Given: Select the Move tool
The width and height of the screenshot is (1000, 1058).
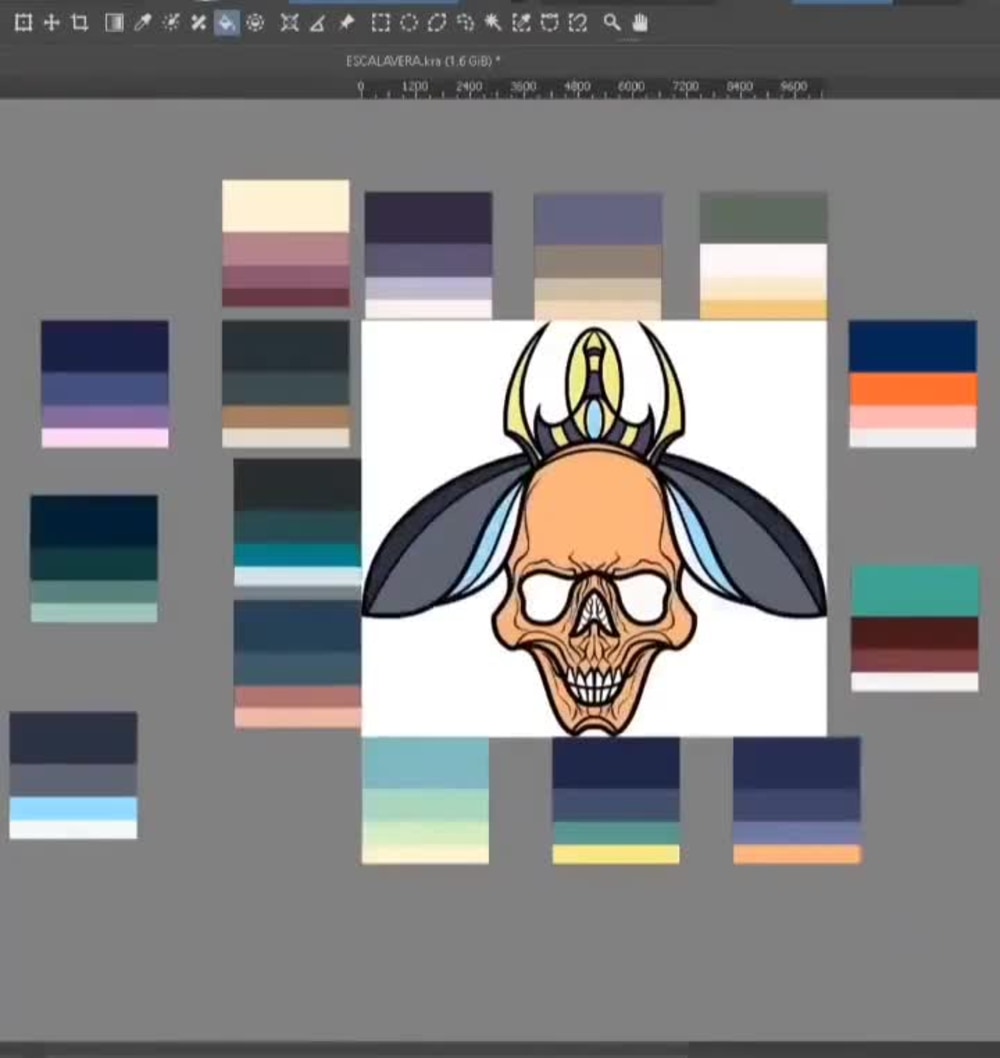Looking at the screenshot, I should [x=50, y=22].
